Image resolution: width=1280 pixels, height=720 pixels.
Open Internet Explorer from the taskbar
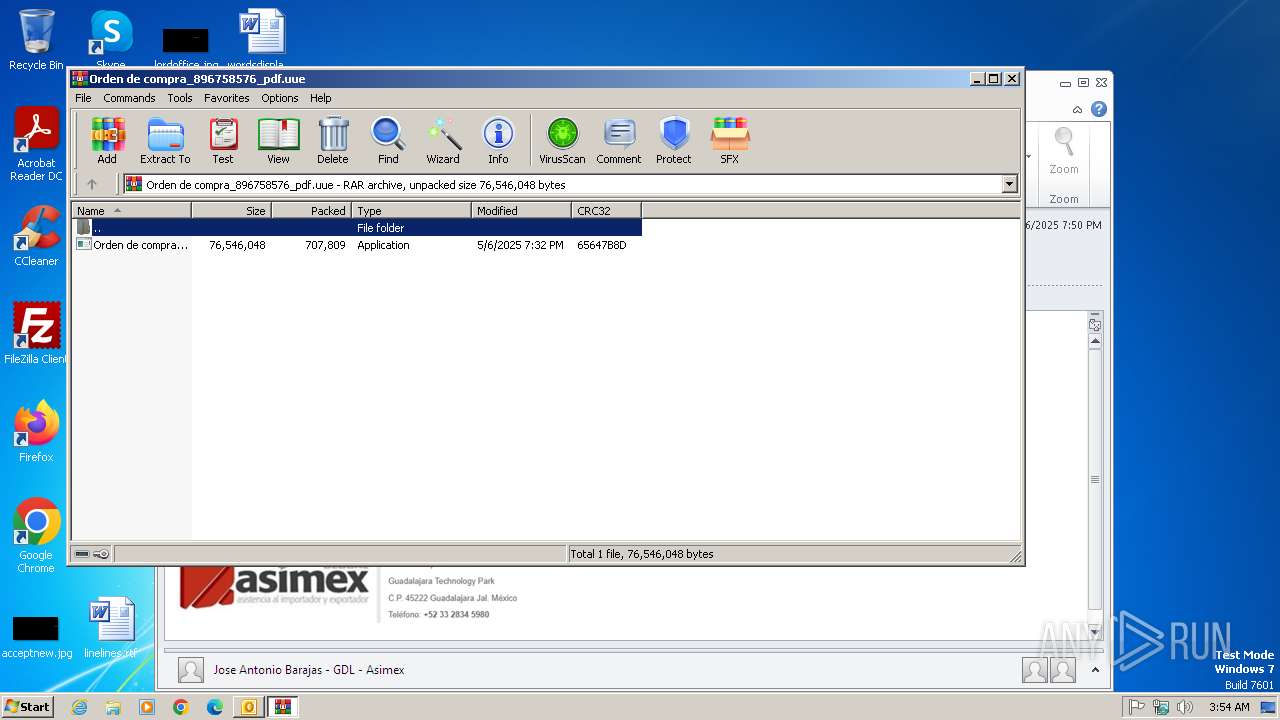click(x=79, y=707)
